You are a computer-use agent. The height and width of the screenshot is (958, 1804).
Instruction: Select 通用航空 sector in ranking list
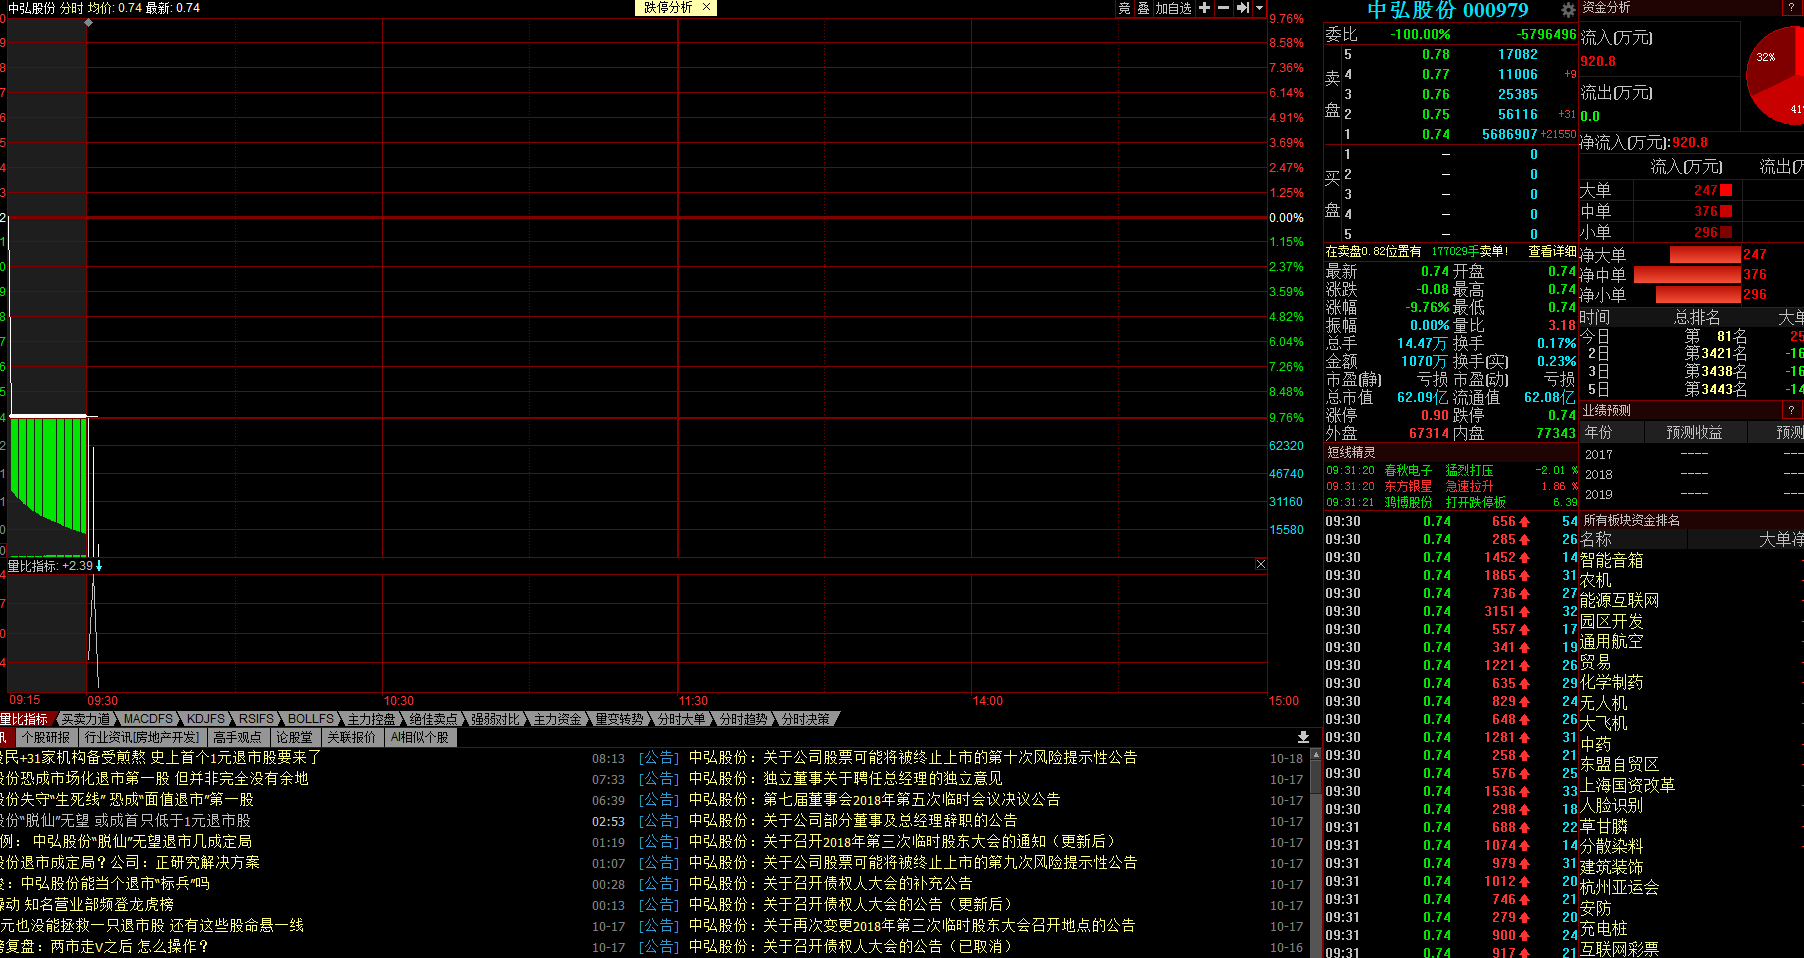tap(1612, 642)
